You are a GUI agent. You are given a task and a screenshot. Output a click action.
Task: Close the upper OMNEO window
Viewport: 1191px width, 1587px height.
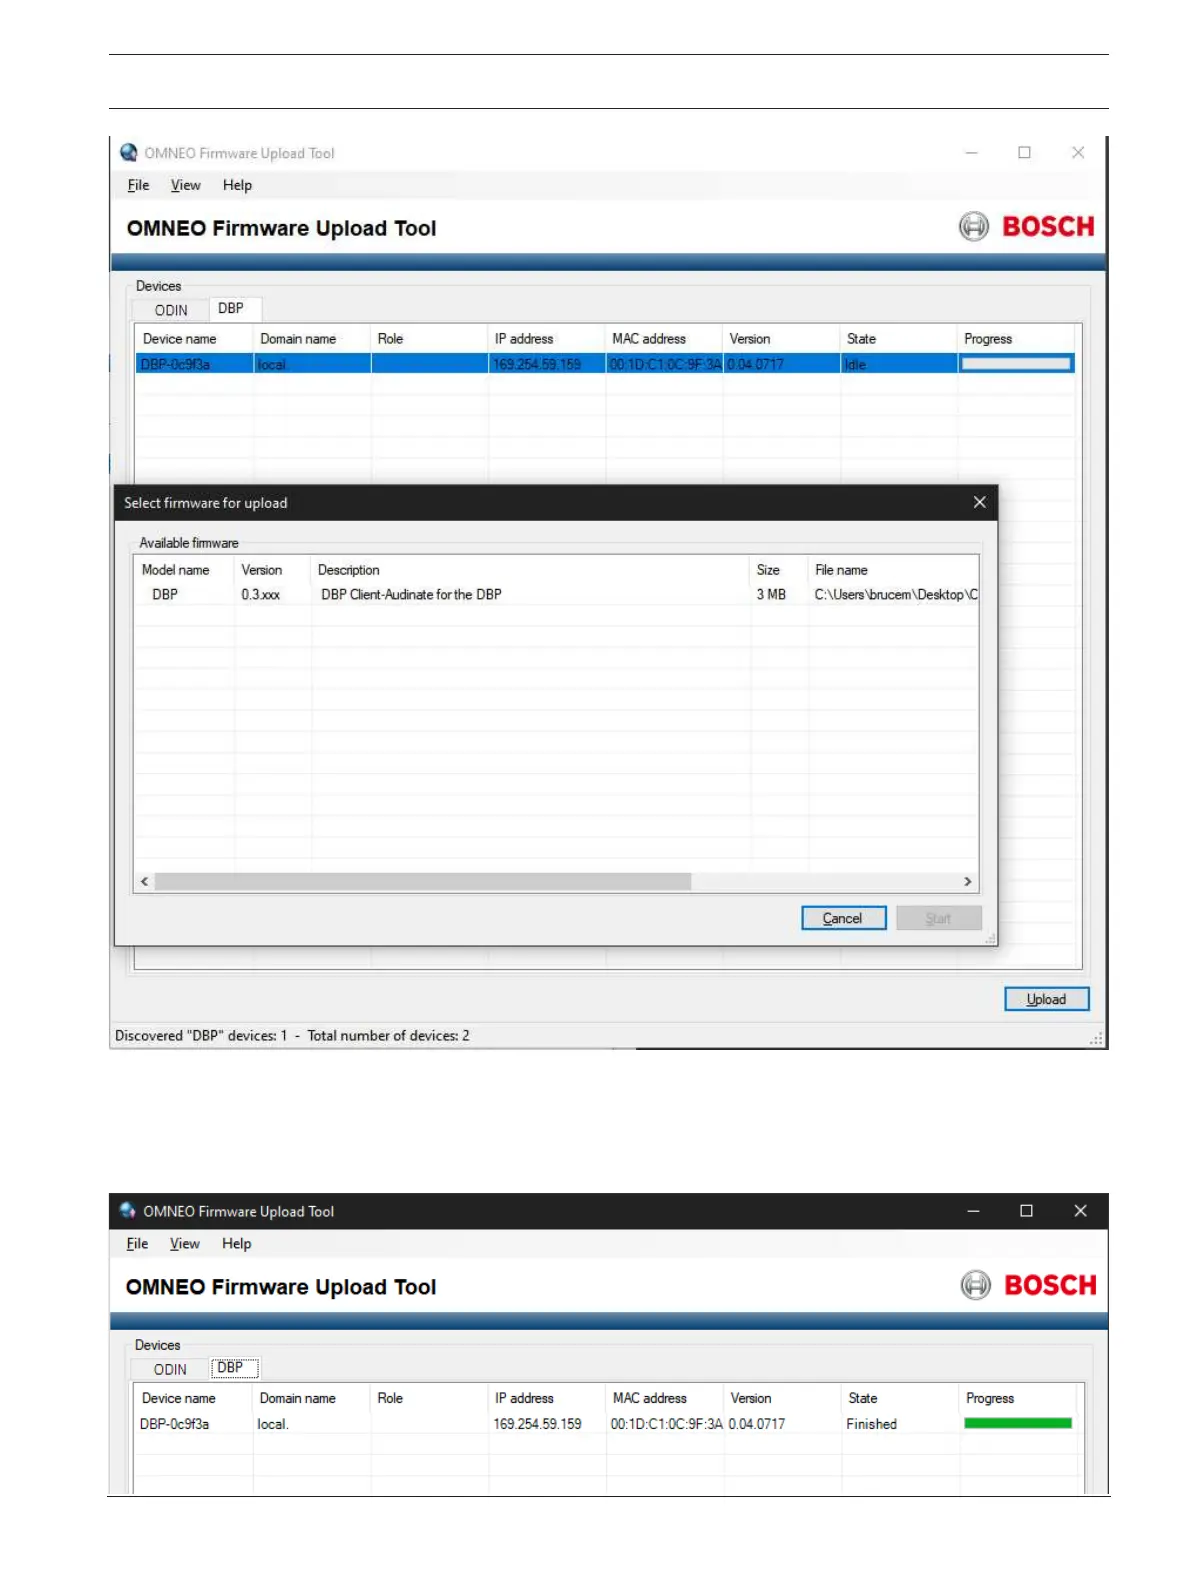coord(1078,152)
